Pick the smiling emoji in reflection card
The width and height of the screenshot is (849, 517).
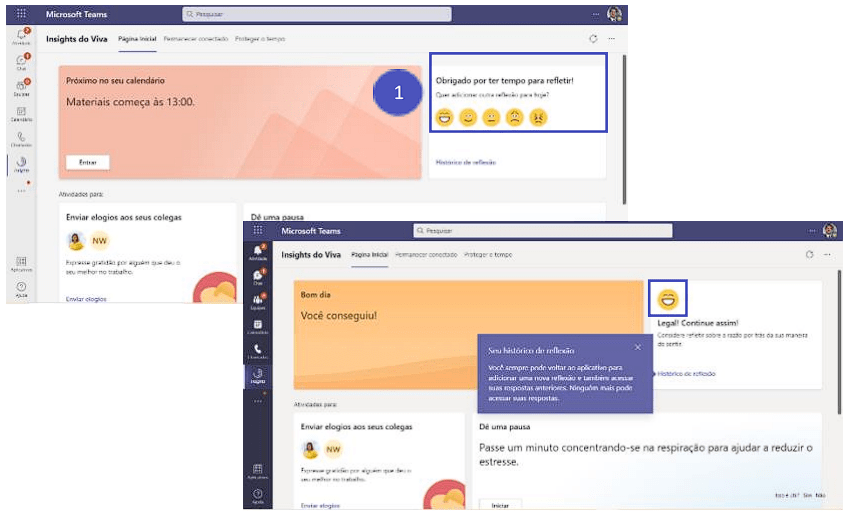coord(468,117)
